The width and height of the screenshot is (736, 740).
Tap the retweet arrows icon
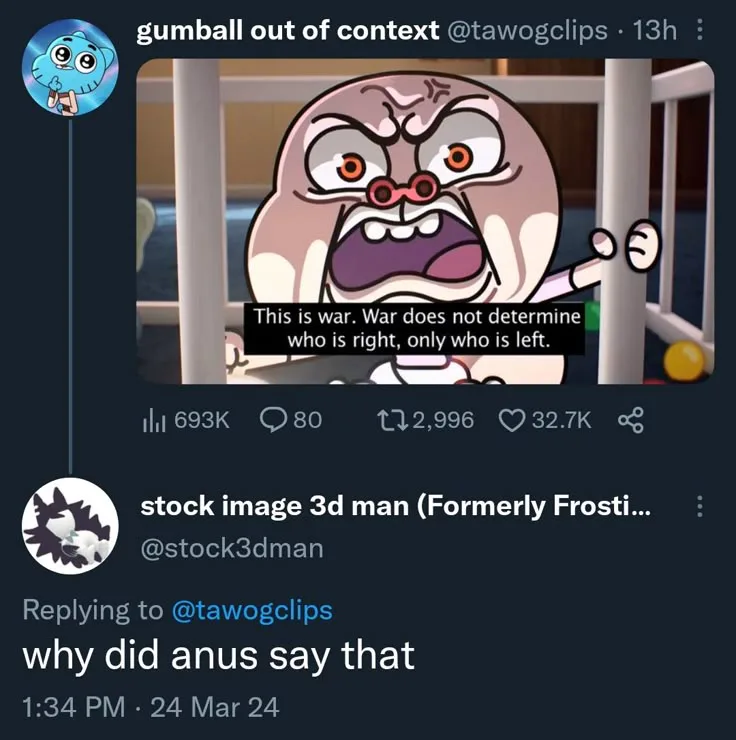pos(392,420)
